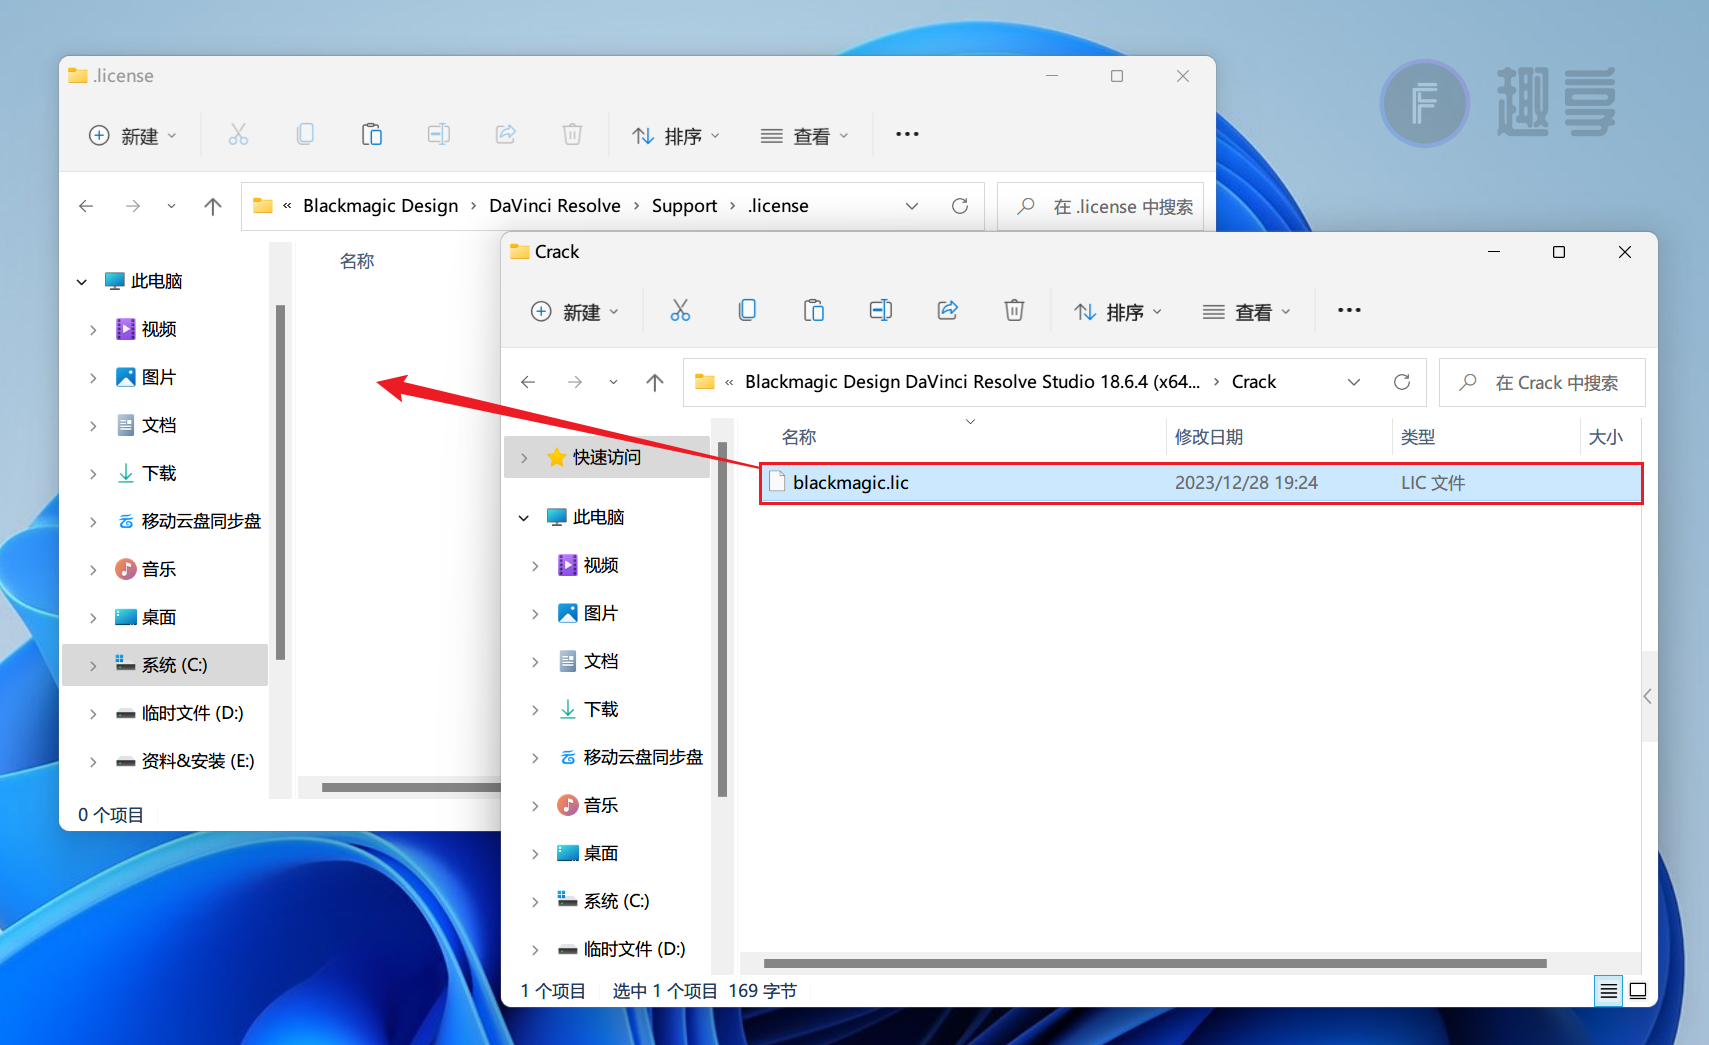Image resolution: width=1709 pixels, height=1045 pixels.
Task: Select the blackmagic.lic file name
Action: (851, 483)
